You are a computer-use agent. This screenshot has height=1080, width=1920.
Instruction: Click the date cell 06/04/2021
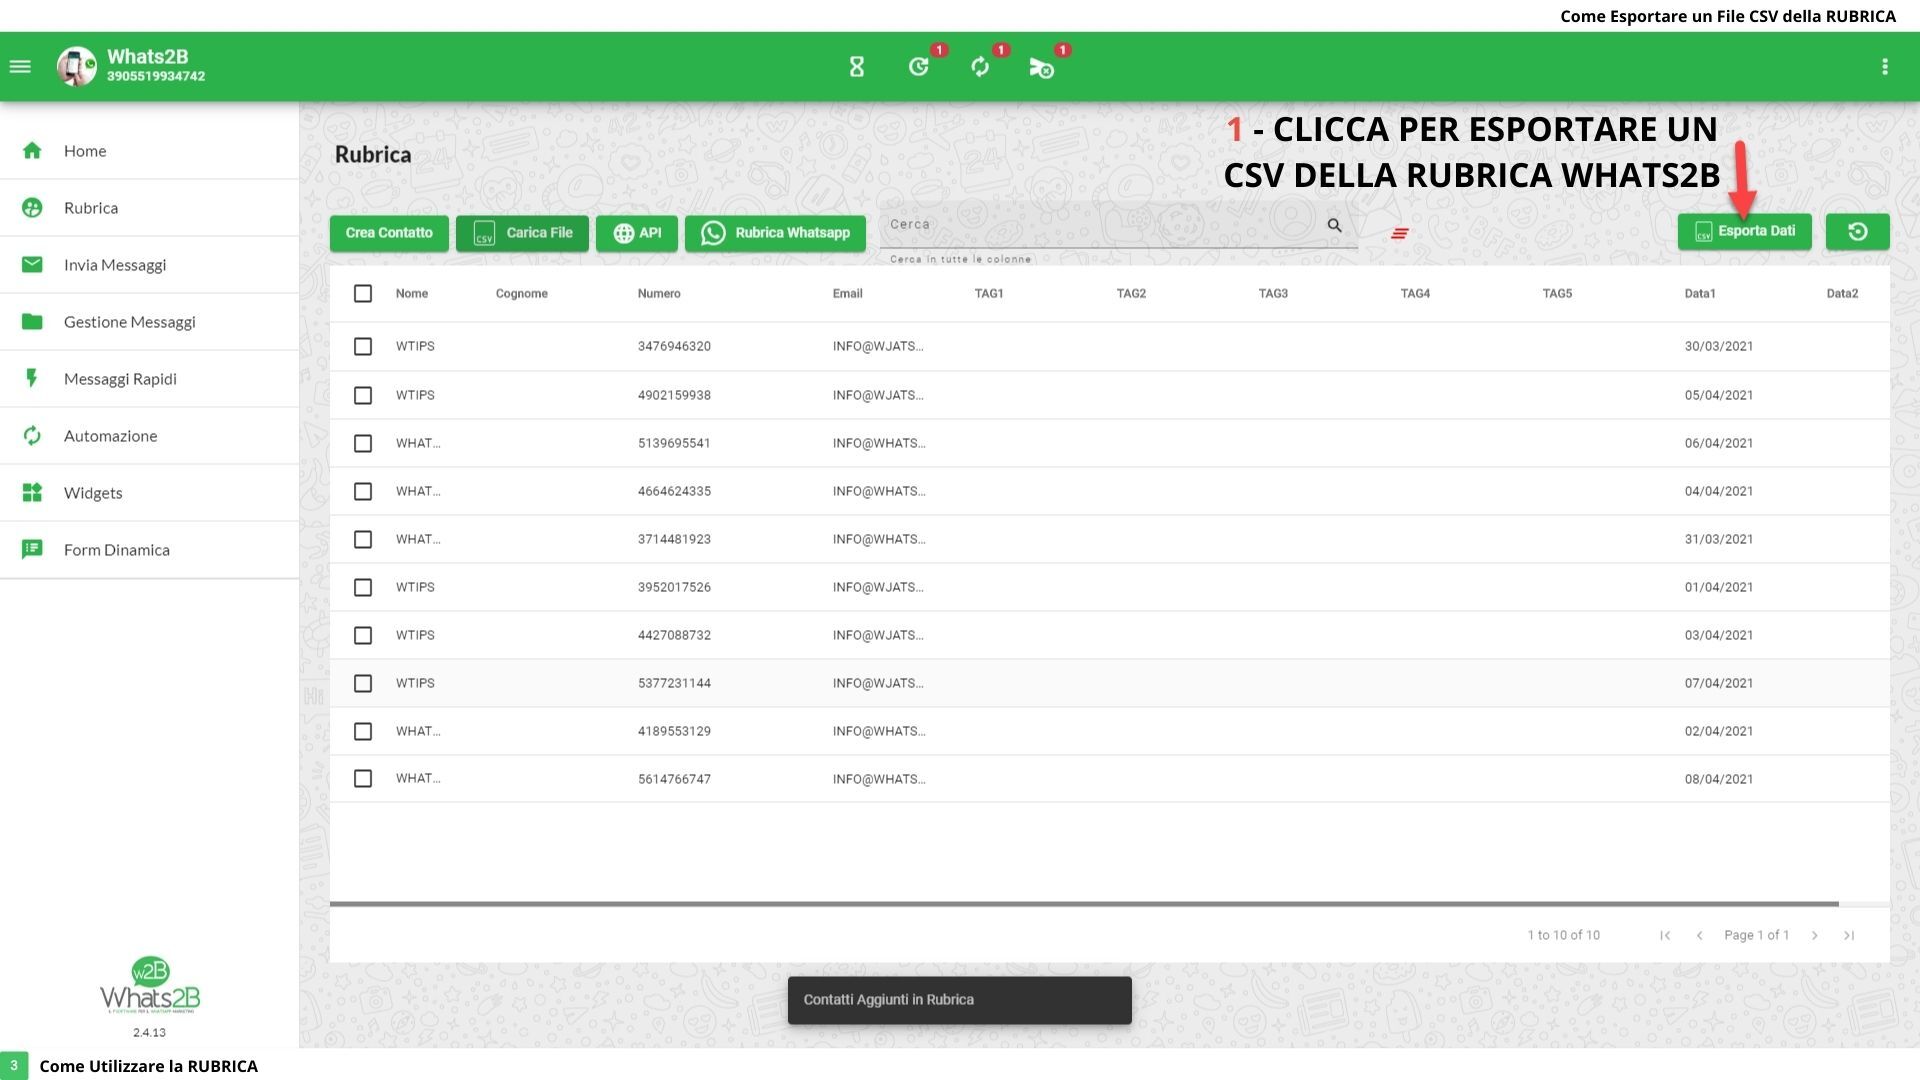coord(1719,443)
